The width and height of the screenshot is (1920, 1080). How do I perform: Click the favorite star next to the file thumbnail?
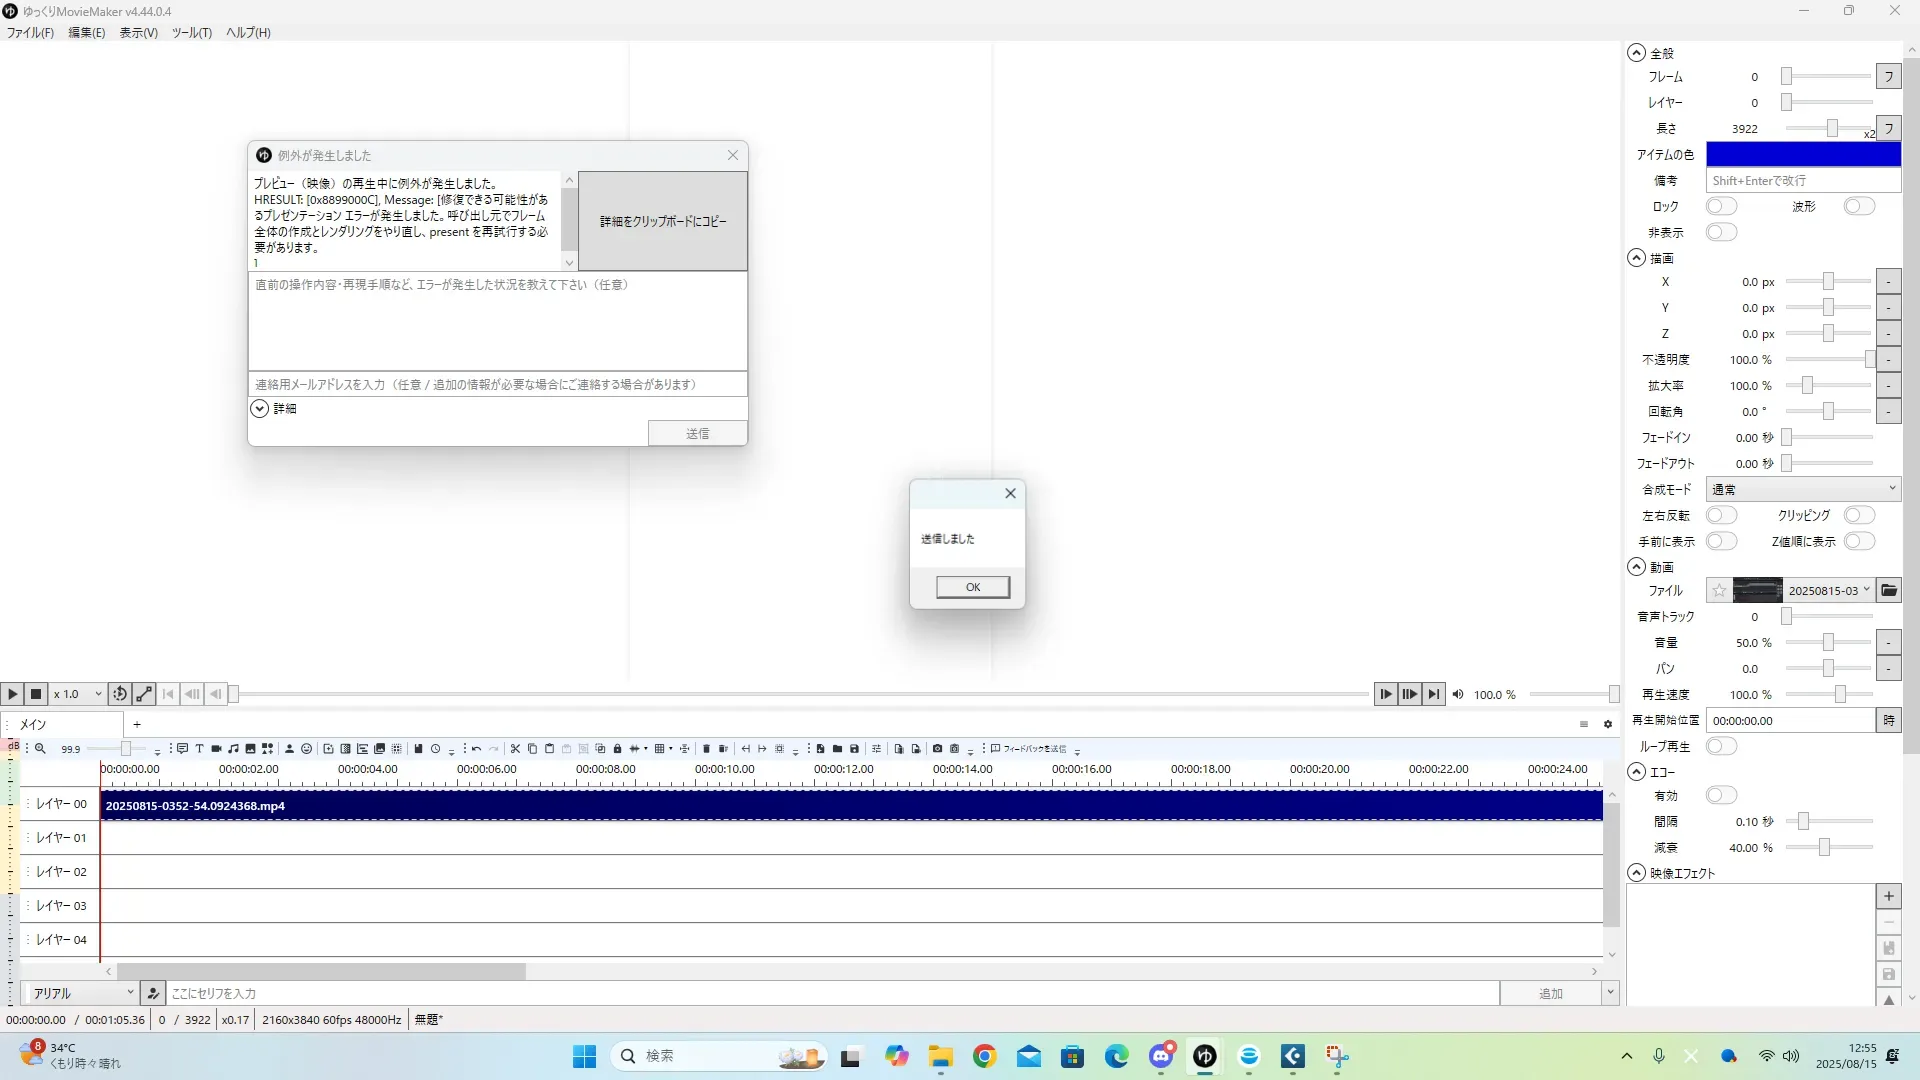[1718, 591]
